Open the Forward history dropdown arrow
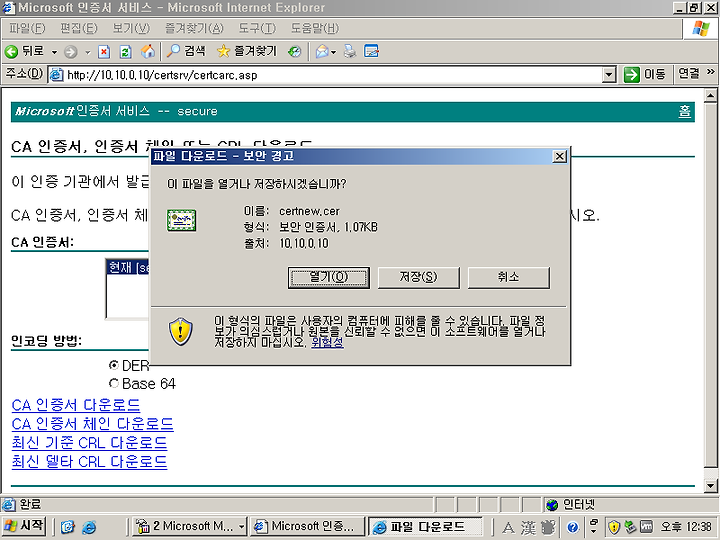The height and width of the screenshot is (540, 720). point(87,52)
